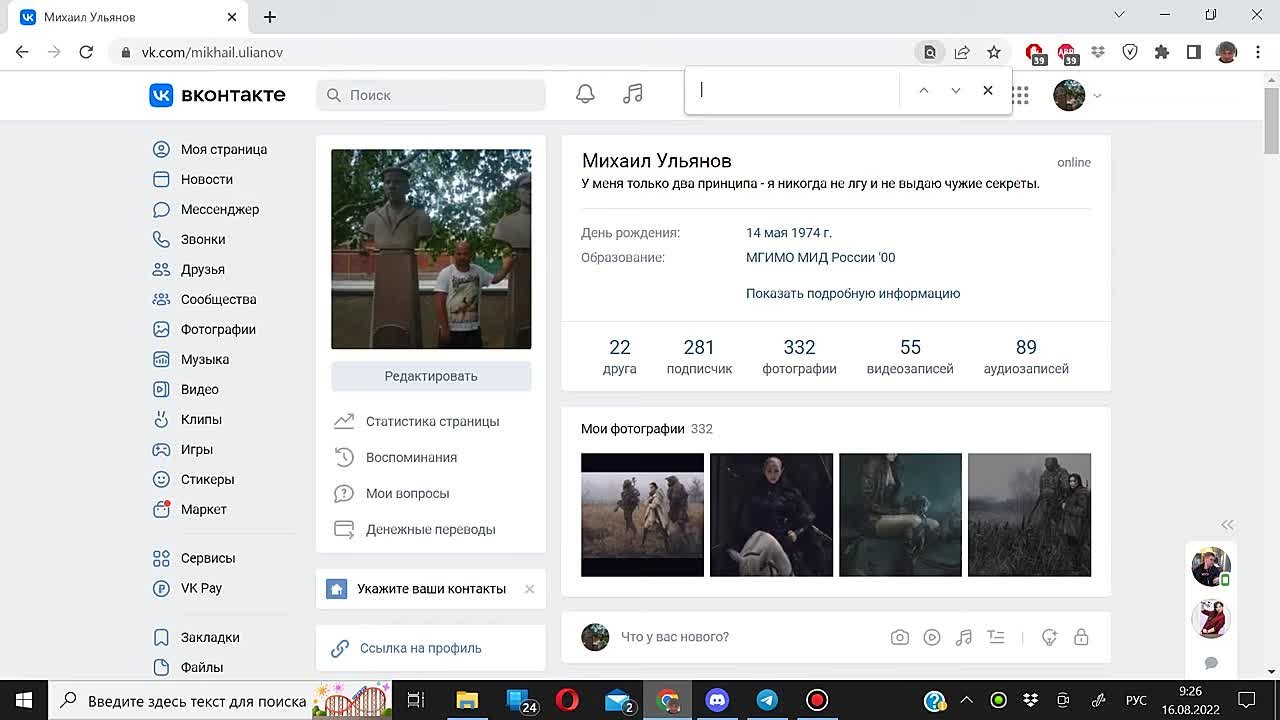Open Windows Start menu
This screenshot has width=1280, height=720.
[x=23, y=700]
